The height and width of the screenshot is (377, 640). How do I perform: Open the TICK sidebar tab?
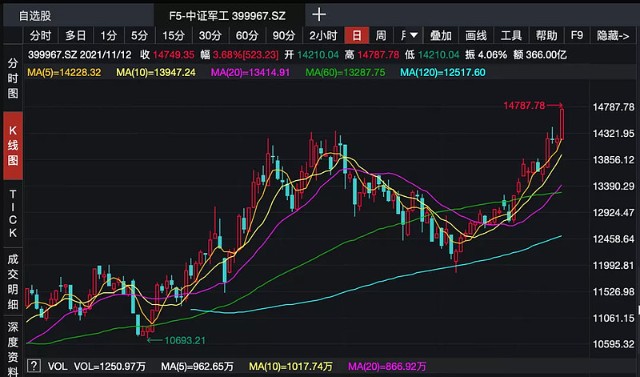(13, 213)
